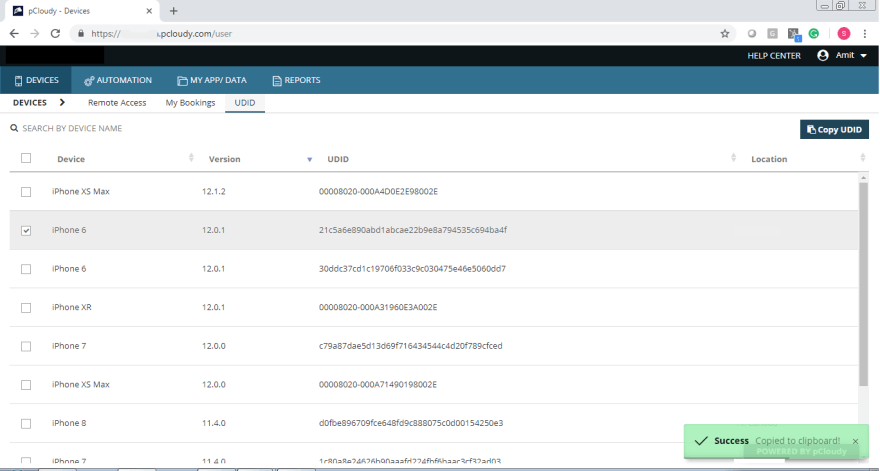Click the gray G extension icon

[772, 34]
